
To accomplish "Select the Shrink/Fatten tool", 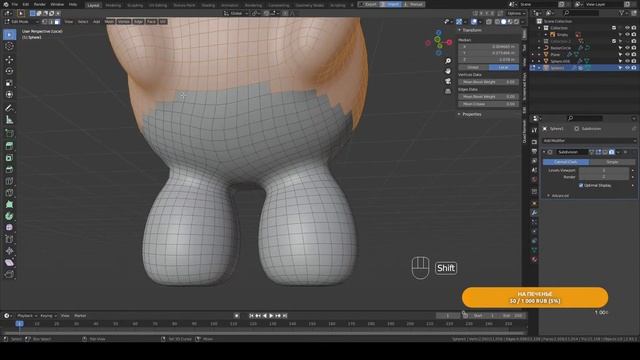I will coord(9,251).
